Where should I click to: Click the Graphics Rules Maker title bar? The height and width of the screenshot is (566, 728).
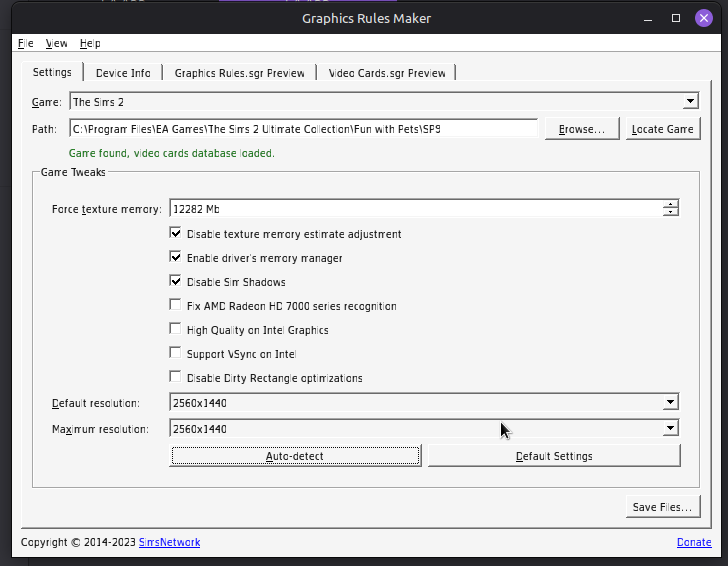click(x=366, y=19)
